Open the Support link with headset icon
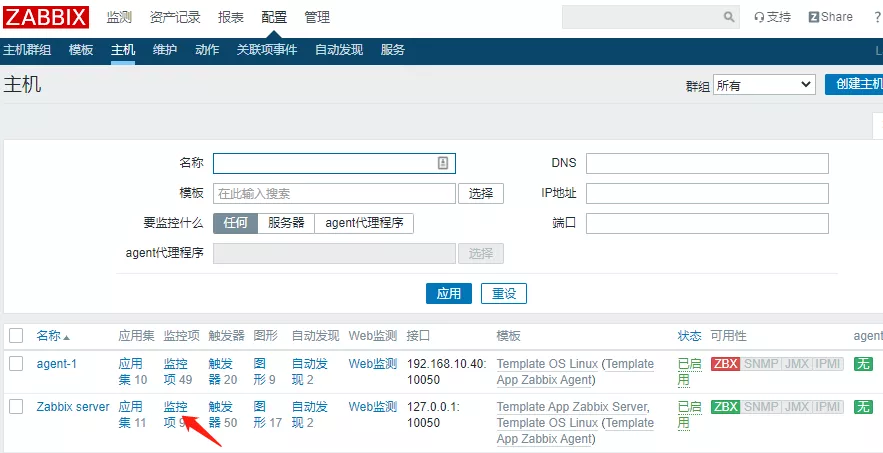This screenshot has height=453, width=883. (x=772, y=17)
